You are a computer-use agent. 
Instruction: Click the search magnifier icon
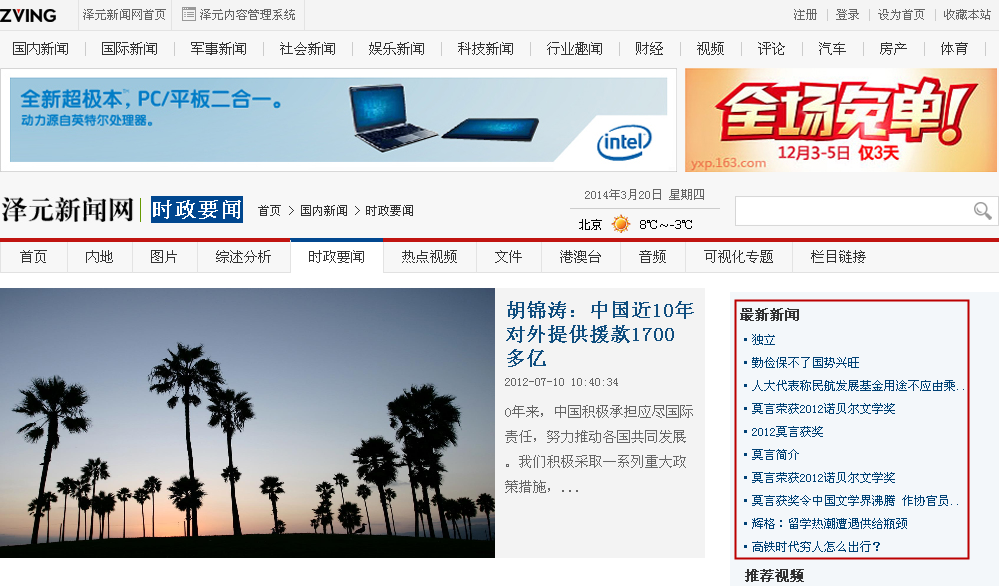[x=982, y=211]
